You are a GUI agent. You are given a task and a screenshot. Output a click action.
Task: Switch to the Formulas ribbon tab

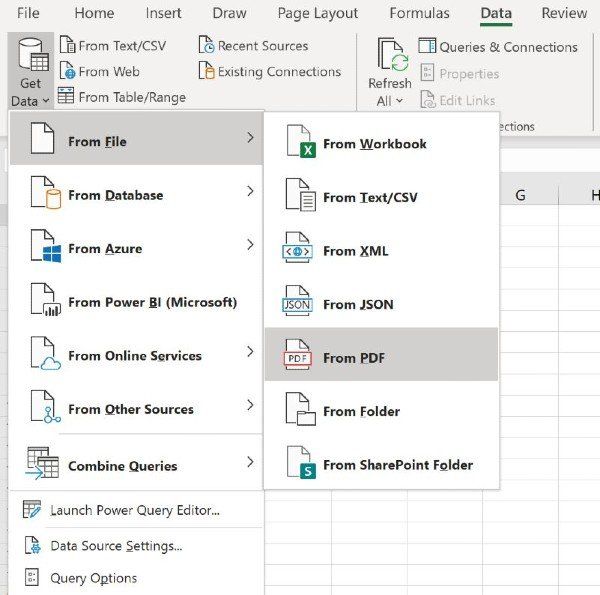pyautogui.click(x=419, y=14)
